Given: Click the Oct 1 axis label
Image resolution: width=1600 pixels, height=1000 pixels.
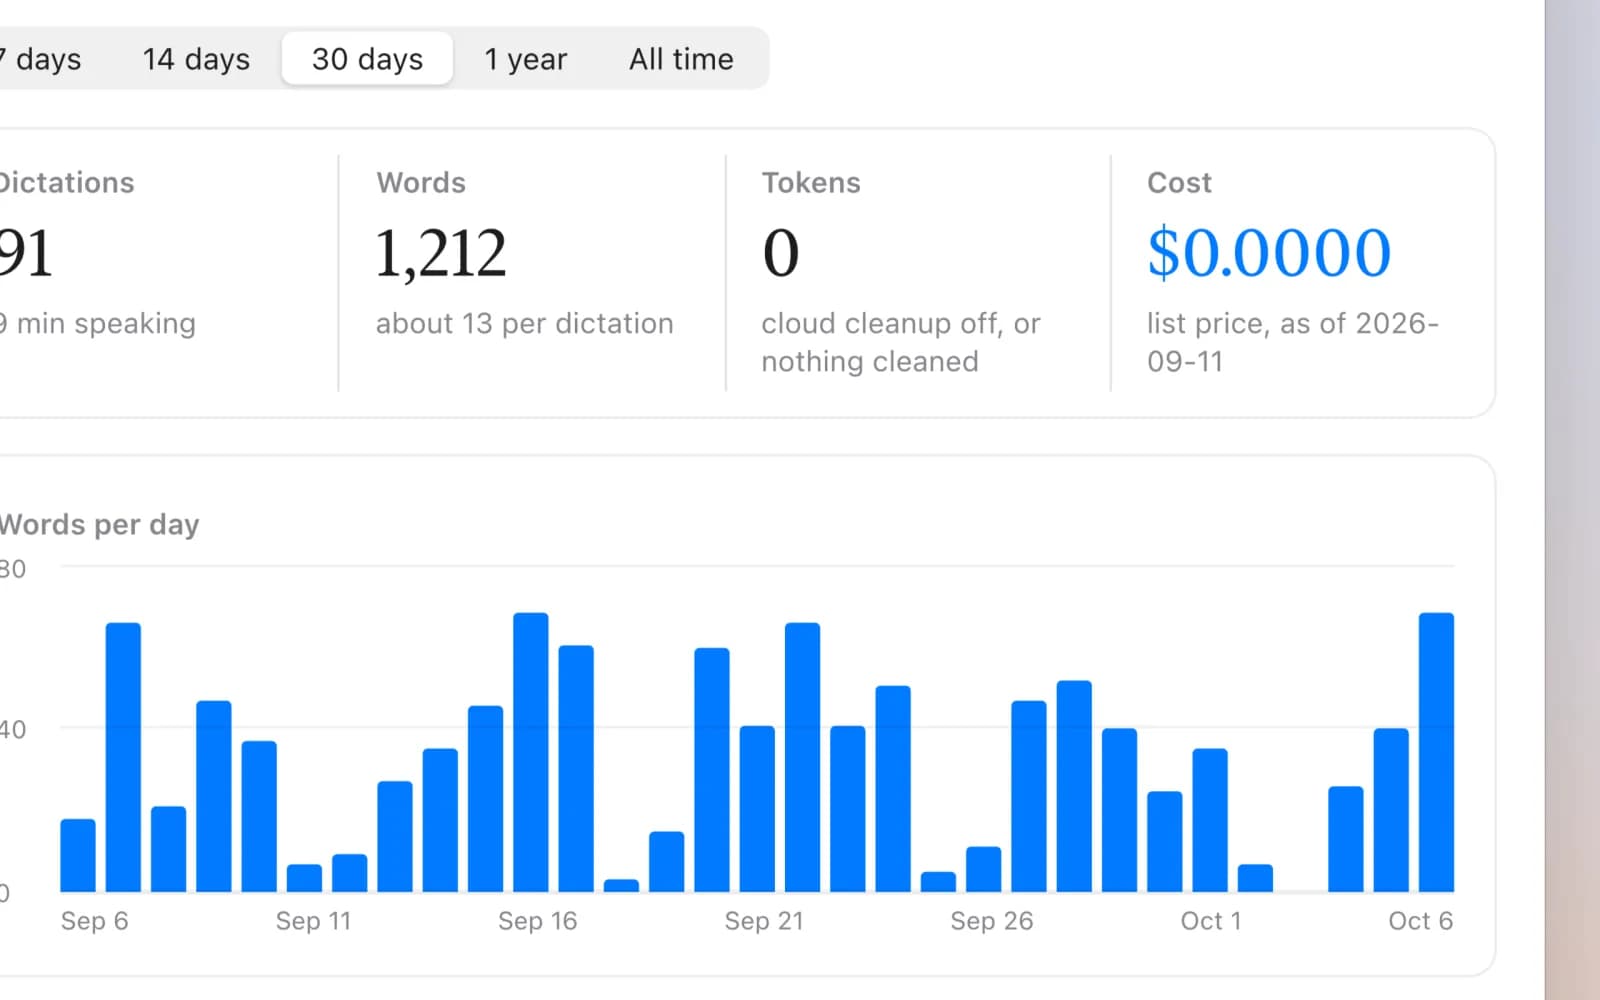Looking at the screenshot, I should tap(1210, 921).
